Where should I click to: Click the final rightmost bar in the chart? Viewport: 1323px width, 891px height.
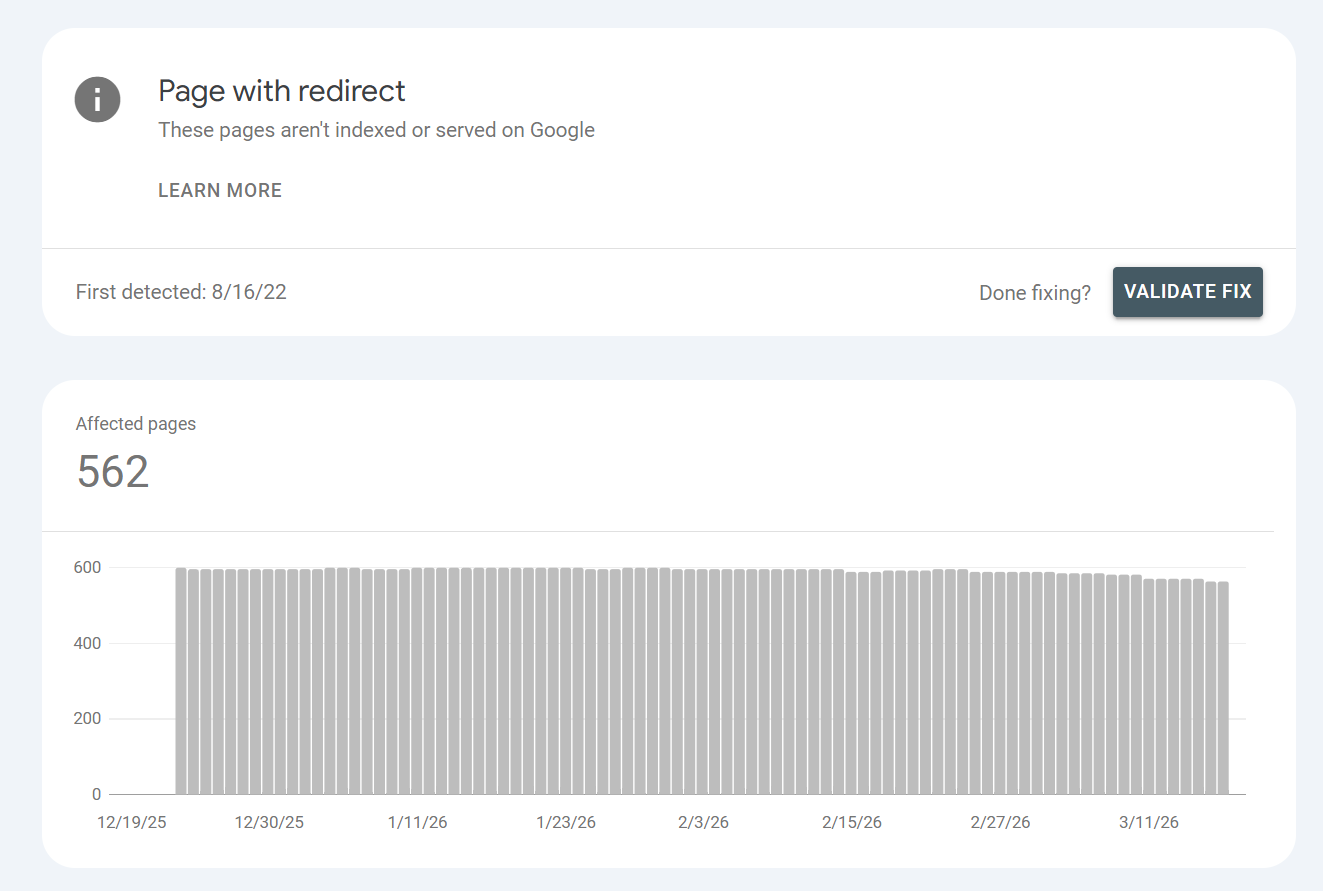(1225, 685)
